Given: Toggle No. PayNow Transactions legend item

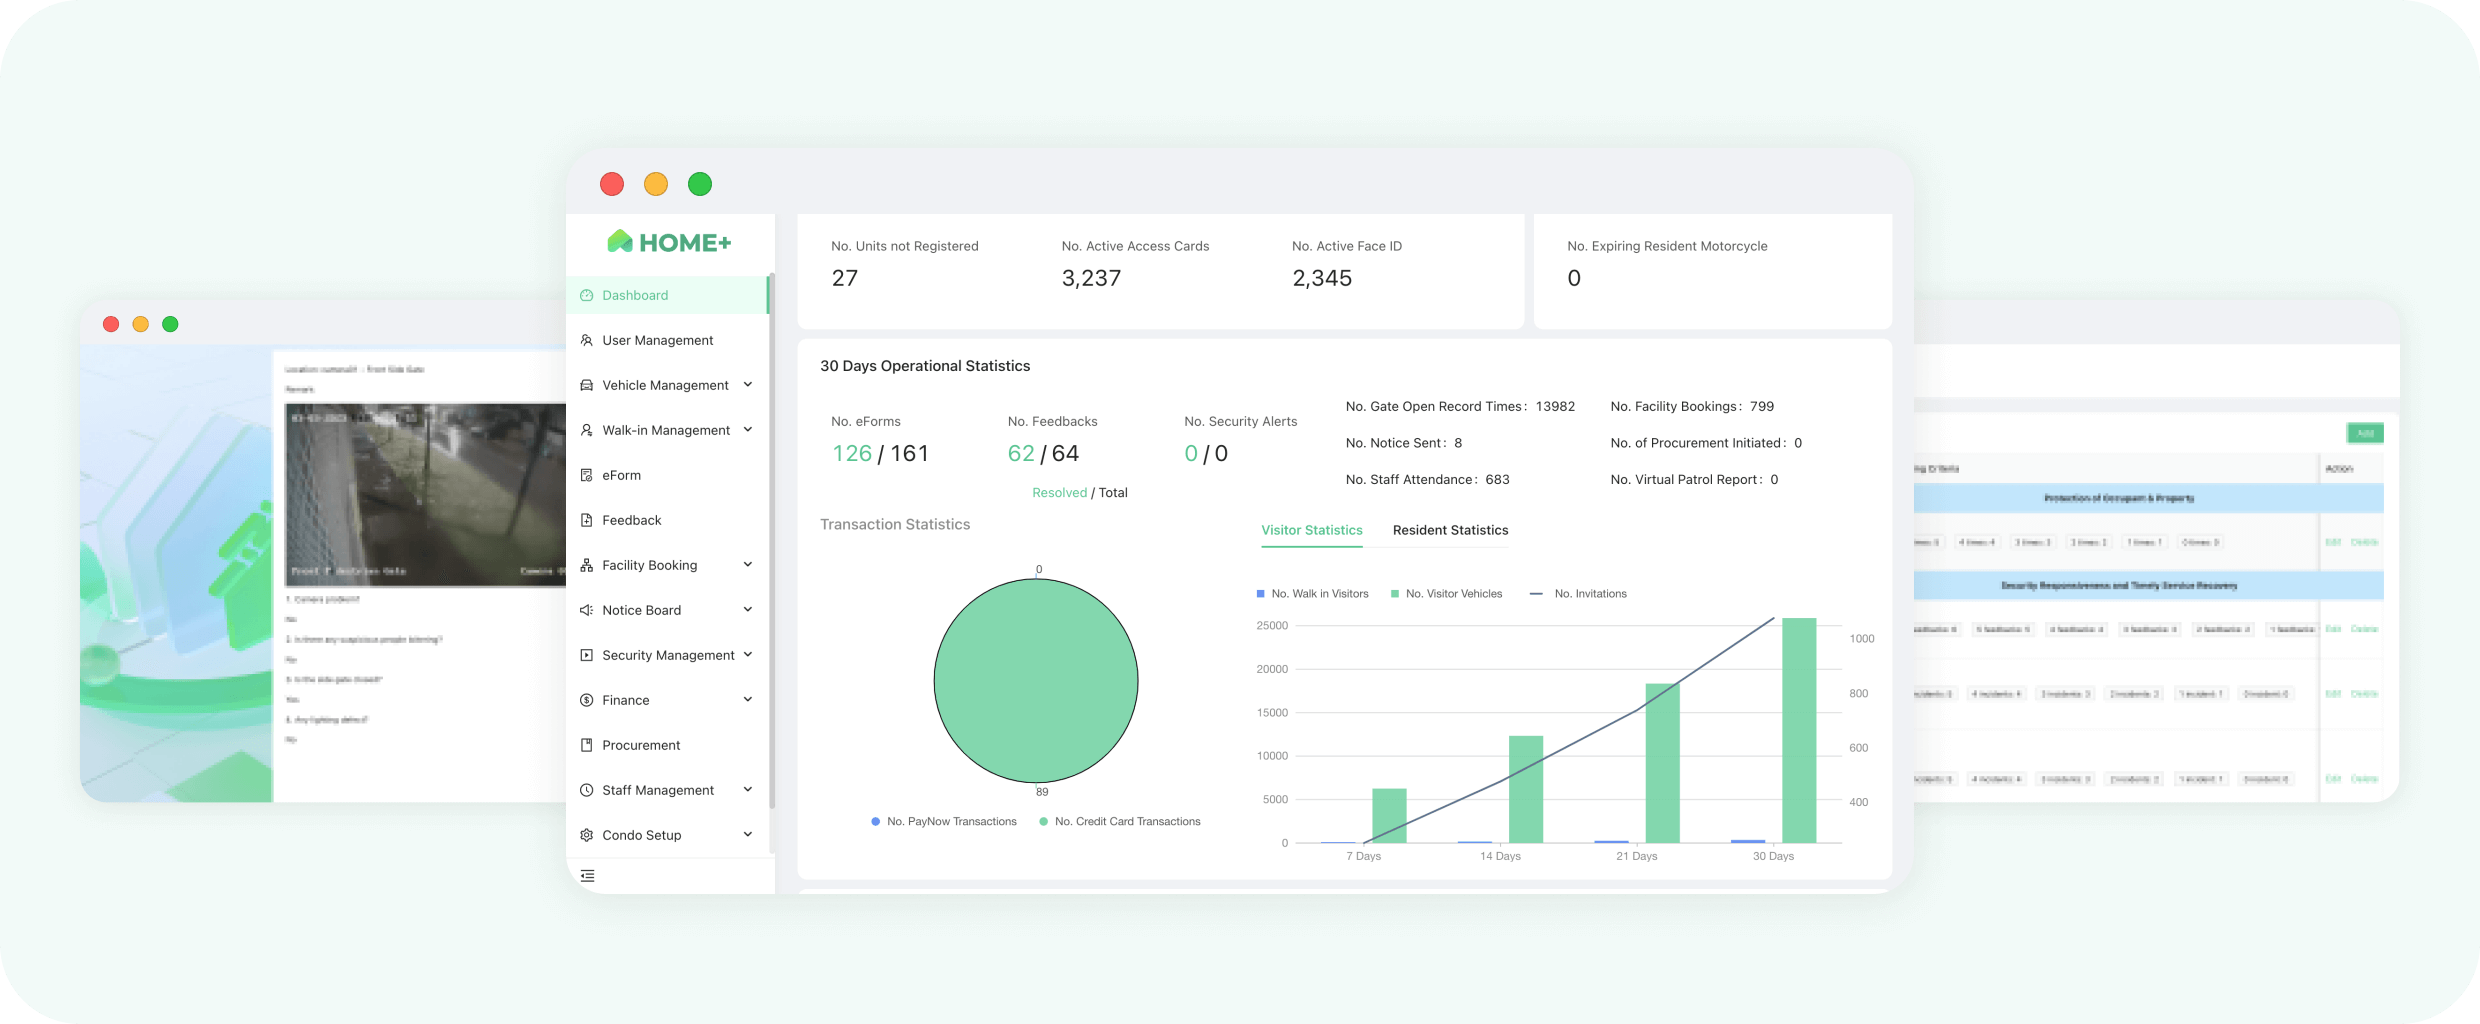Looking at the screenshot, I should [943, 822].
